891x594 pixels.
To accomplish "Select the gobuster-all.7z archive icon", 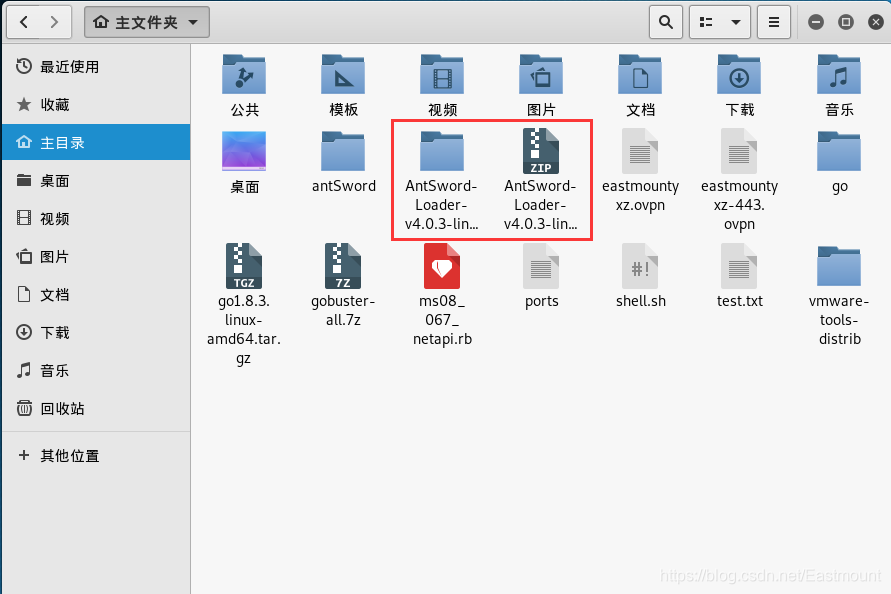I will tap(342, 267).
